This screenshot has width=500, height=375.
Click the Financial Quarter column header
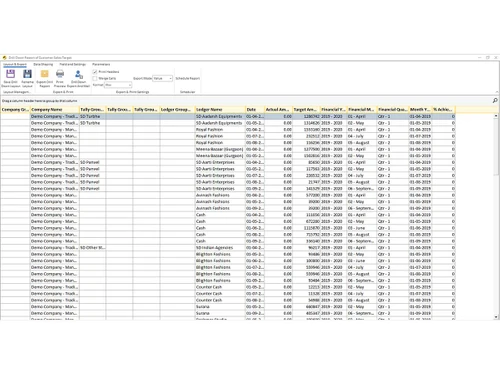click(393, 110)
